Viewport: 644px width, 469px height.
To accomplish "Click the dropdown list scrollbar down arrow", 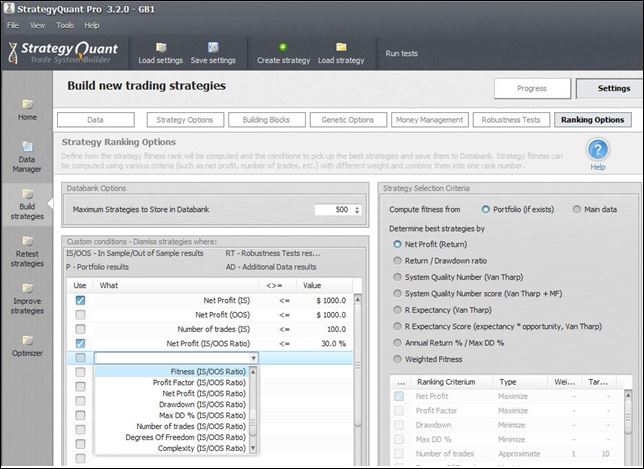I will [253, 448].
